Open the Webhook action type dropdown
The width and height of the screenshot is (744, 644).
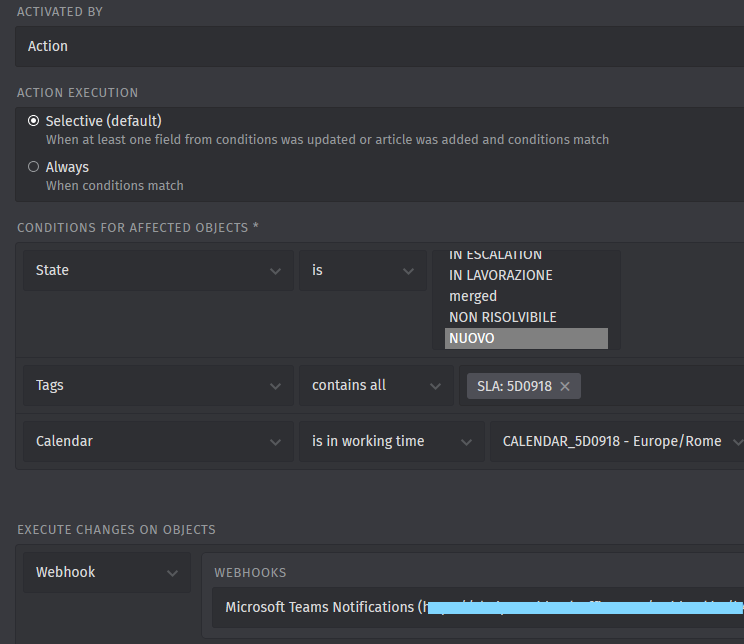pyautogui.click(x=106, y=572)
